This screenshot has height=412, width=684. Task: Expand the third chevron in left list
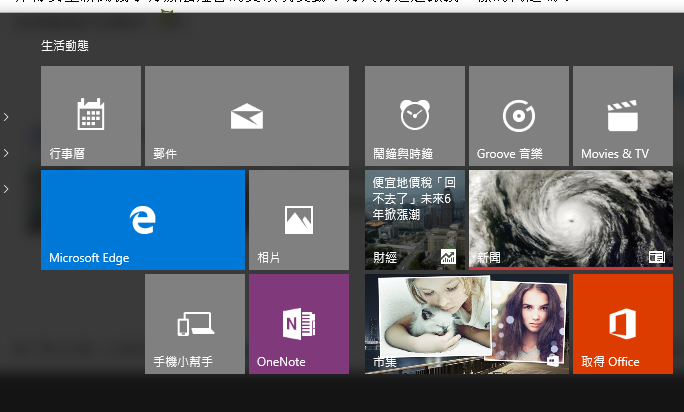click(x=6, y=189)
